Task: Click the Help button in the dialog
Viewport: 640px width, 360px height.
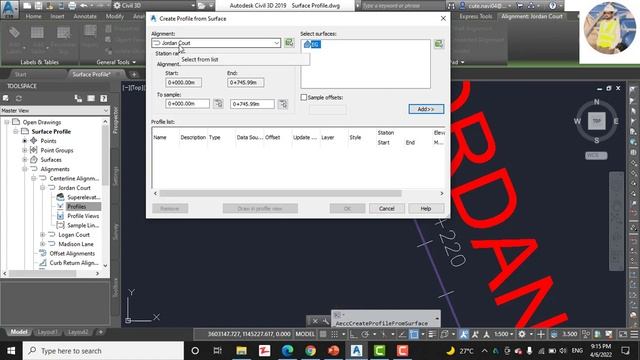Action: (426, 209)
